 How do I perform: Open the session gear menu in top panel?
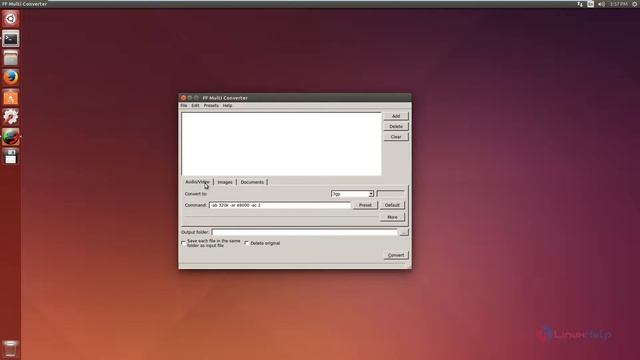coord(635,4)
